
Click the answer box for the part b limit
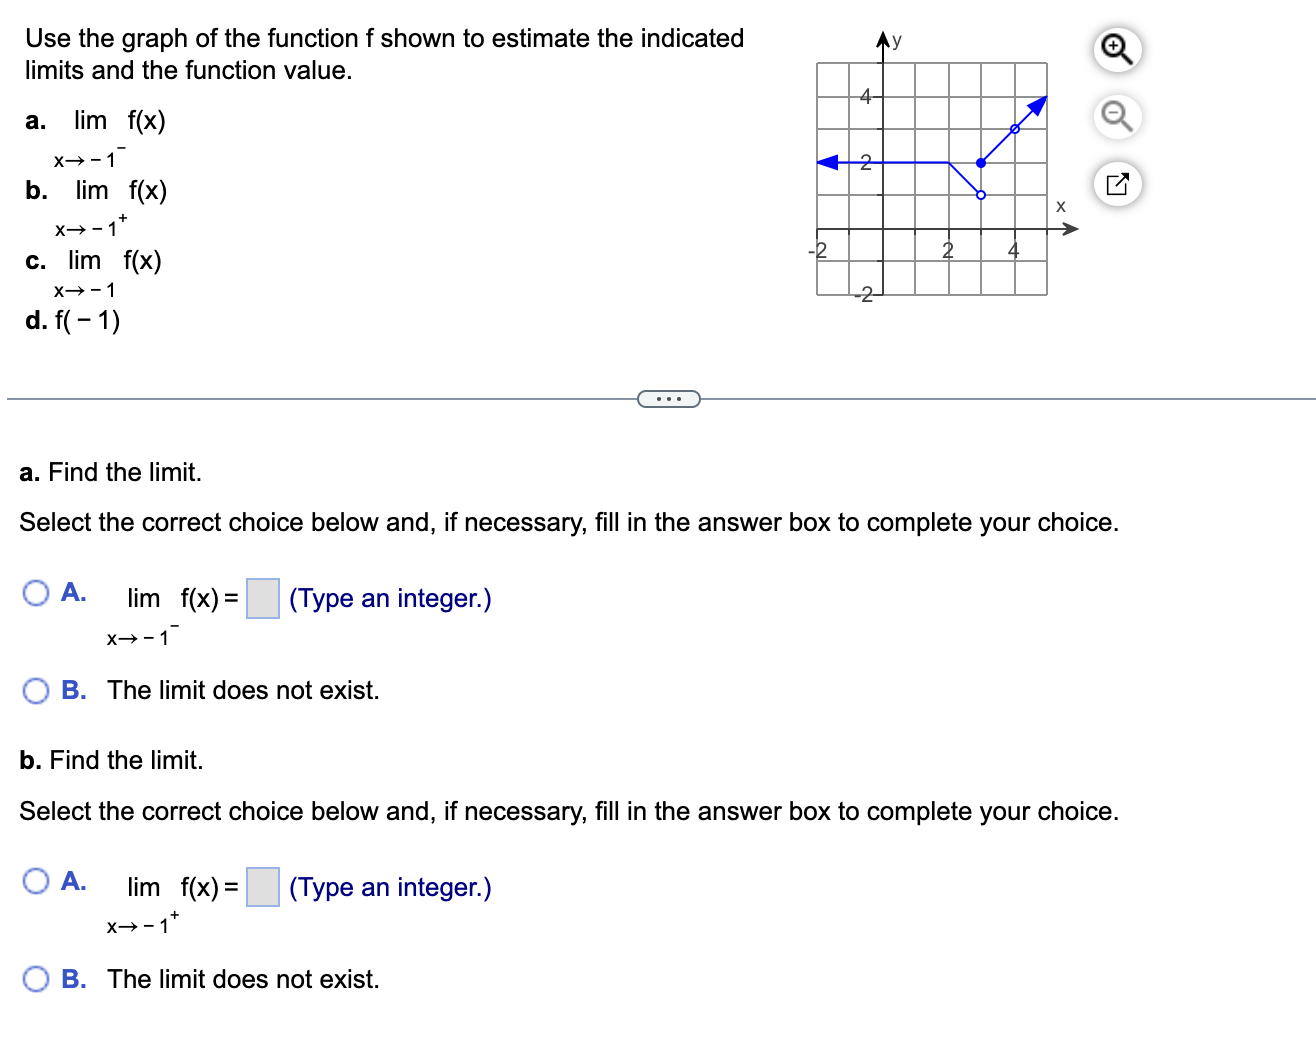click(262, 887)
